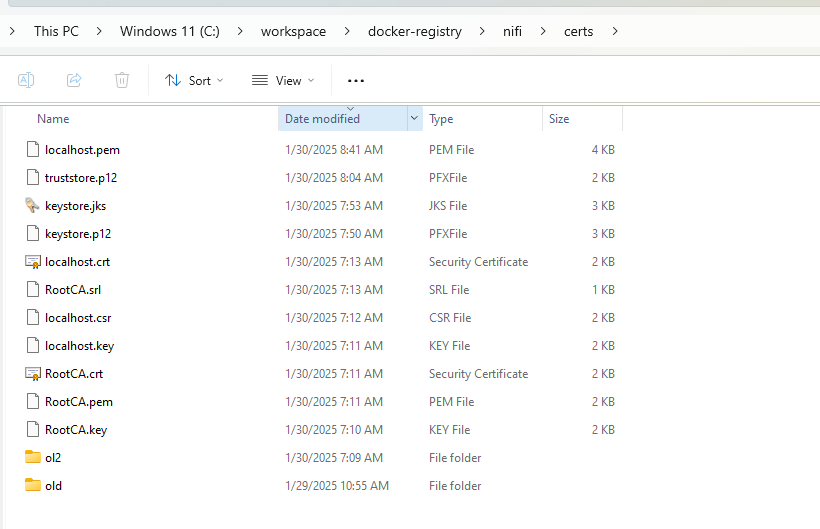Click the Share icon in toolbar
Viewport: 820px width, 529px height.
74,80
